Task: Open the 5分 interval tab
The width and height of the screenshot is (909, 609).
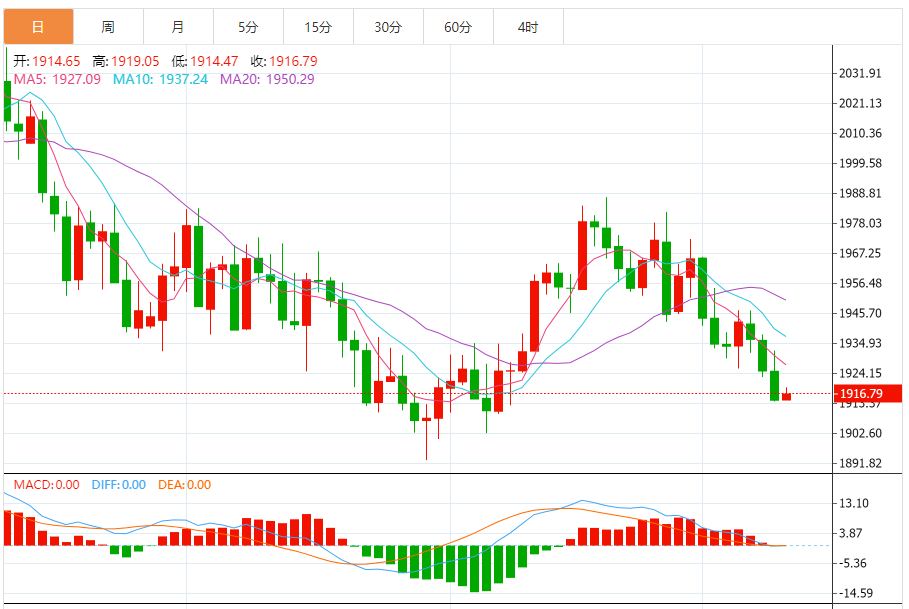Action: pos(248,27)
